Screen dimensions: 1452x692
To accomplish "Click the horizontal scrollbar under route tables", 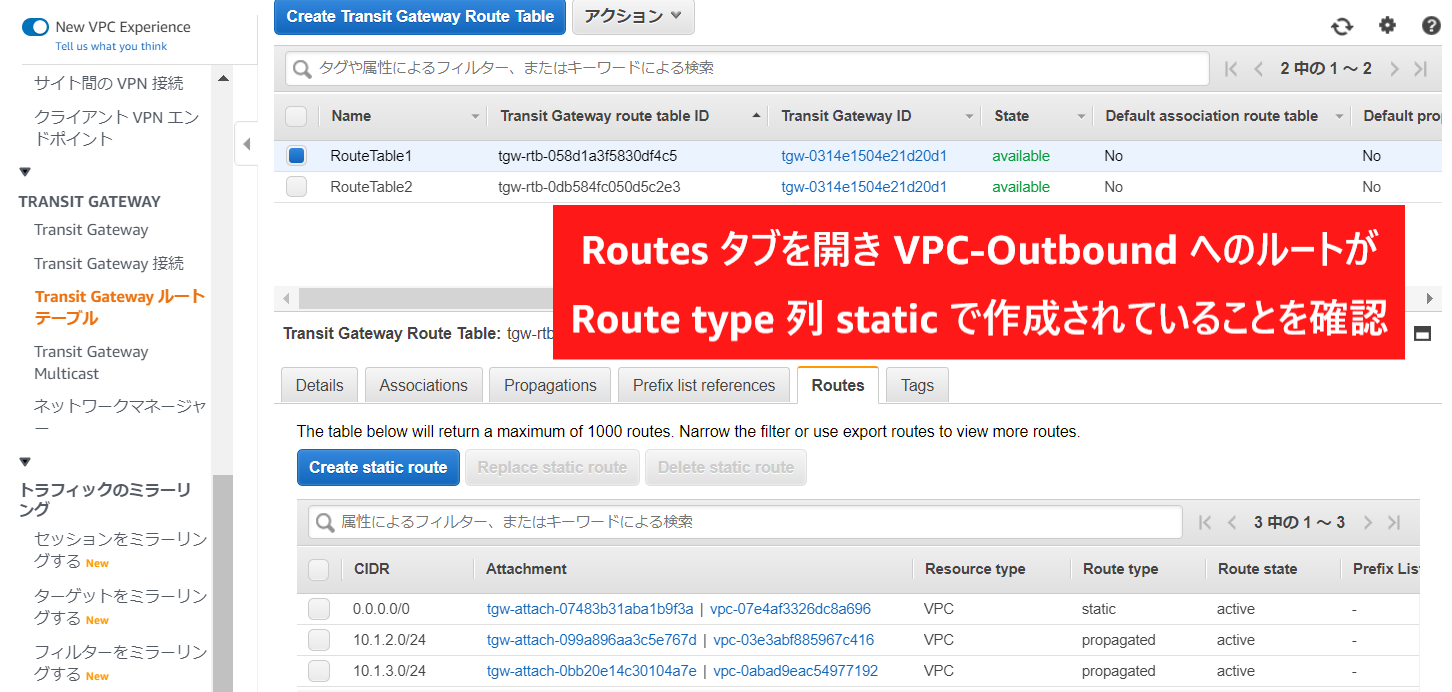I will pyautogui.click(x=420, y=298).
